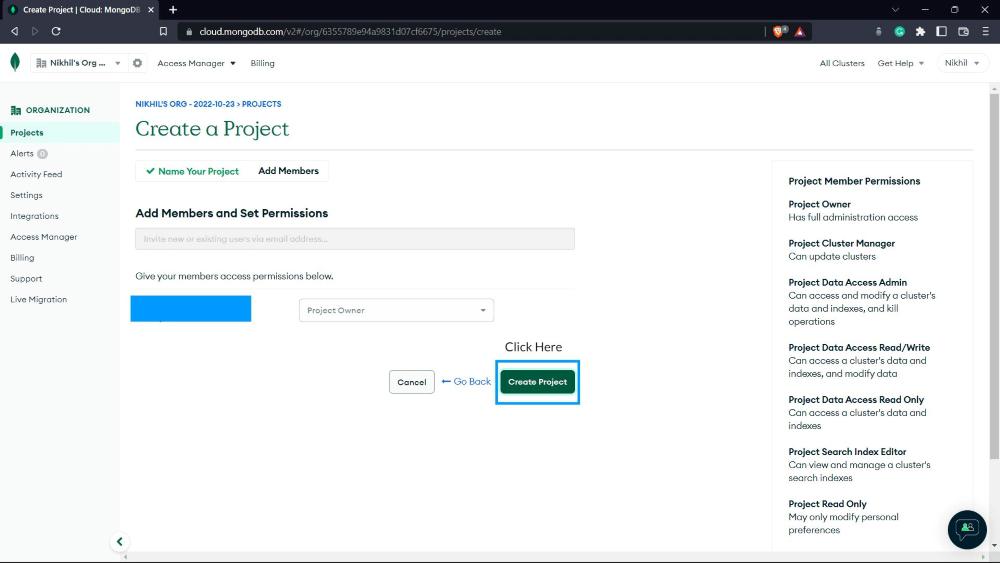The height and width of the screenshot is (563, 1000).
Task: Close the Create Project browser tab
Action: 151,10
